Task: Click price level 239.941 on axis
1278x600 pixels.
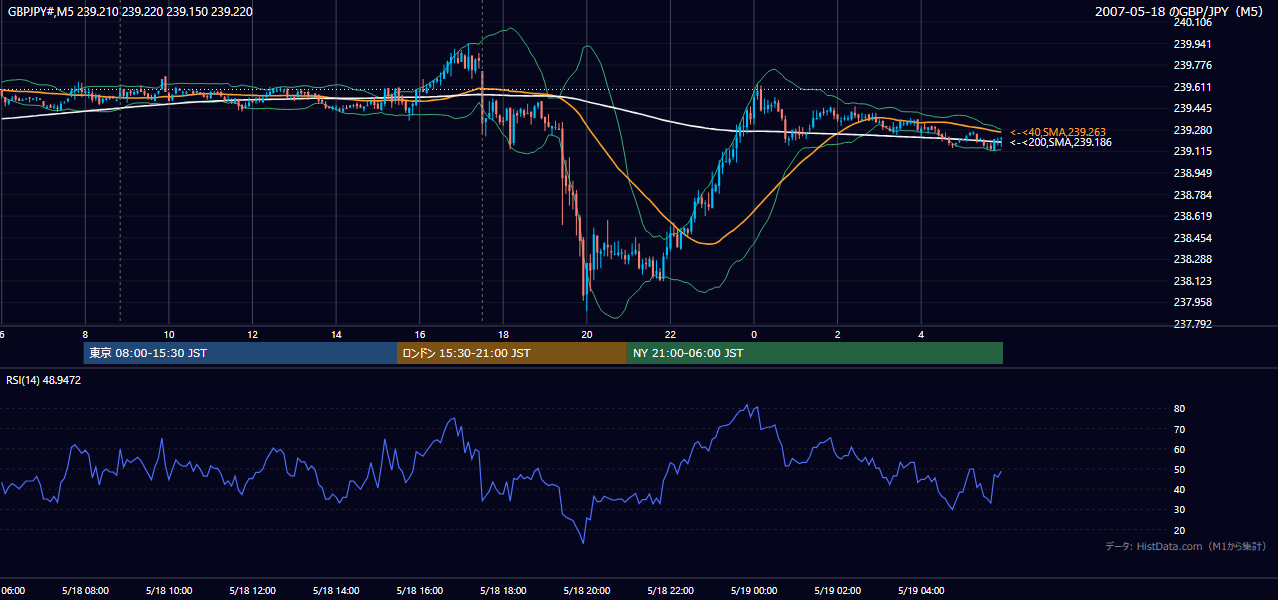Action: 1192,44
